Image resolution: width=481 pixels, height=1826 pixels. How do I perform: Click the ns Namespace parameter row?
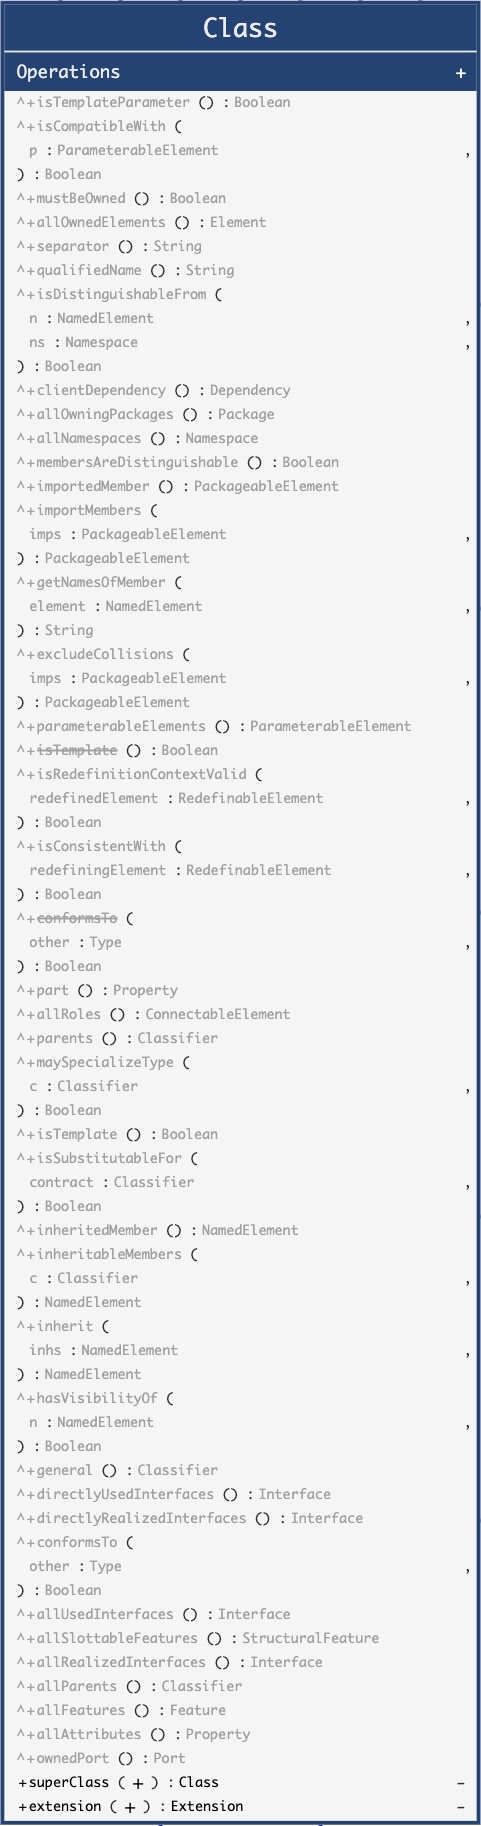tap(240, 342)
